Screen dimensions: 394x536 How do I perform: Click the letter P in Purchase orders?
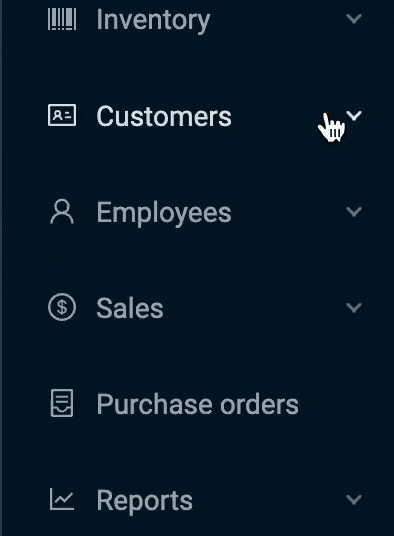[105, 404]
